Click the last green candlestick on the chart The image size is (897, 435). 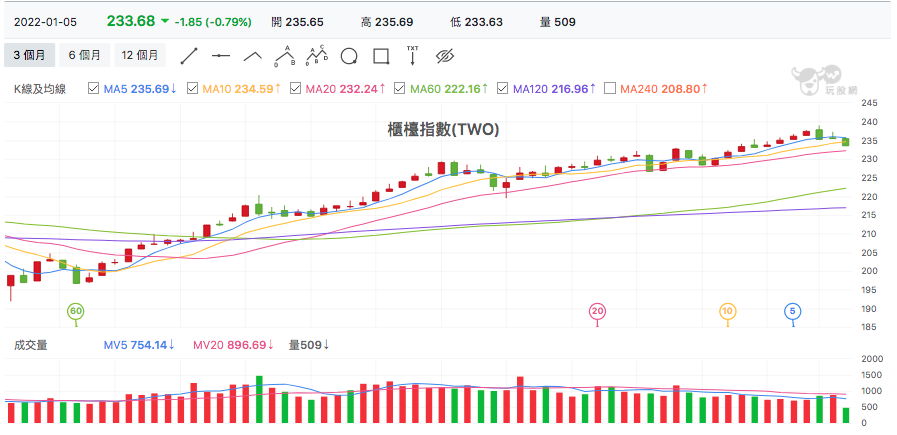[846, 141]
